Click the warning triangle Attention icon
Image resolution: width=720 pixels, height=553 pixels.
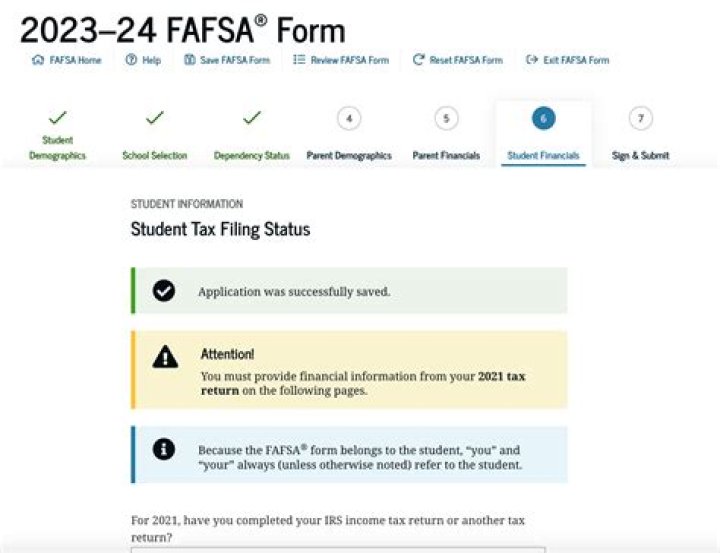(165, 357)
